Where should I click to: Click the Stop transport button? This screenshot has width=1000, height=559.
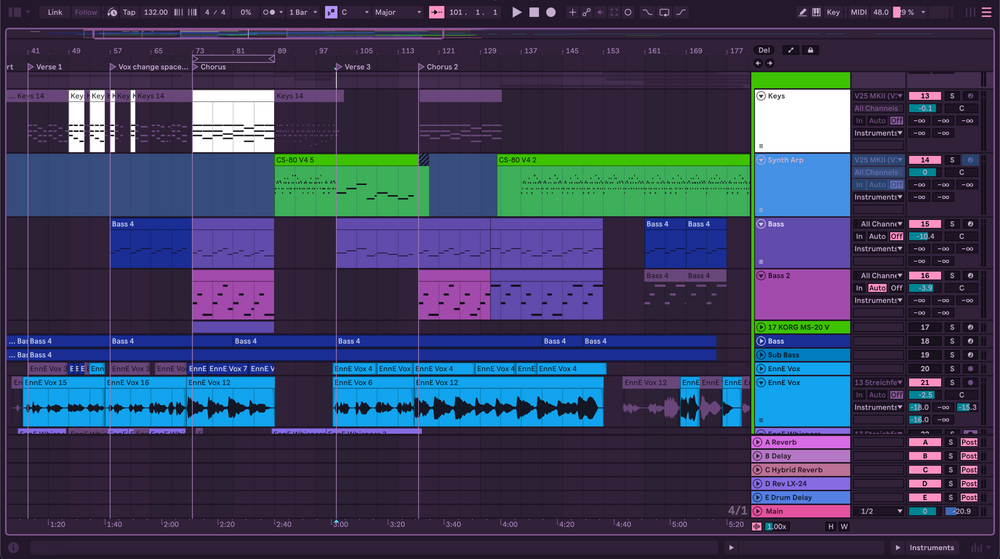(x=534, y=12)
